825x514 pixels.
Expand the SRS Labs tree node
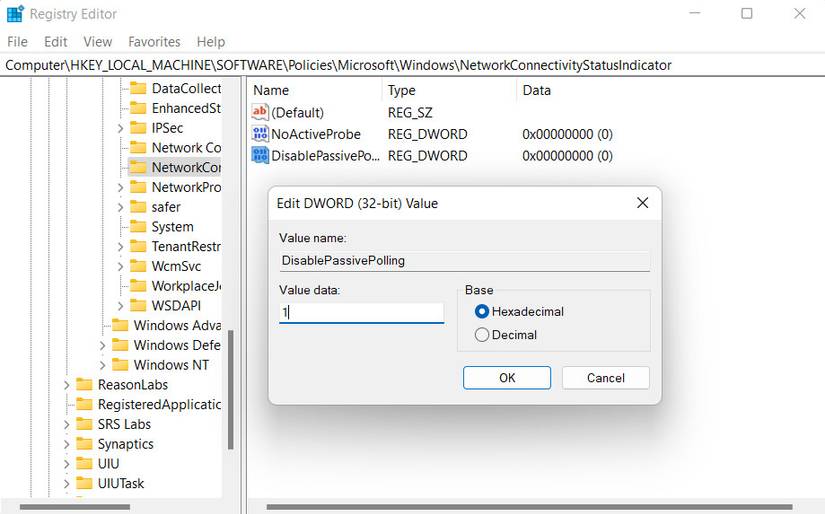[x=67, y=424]
